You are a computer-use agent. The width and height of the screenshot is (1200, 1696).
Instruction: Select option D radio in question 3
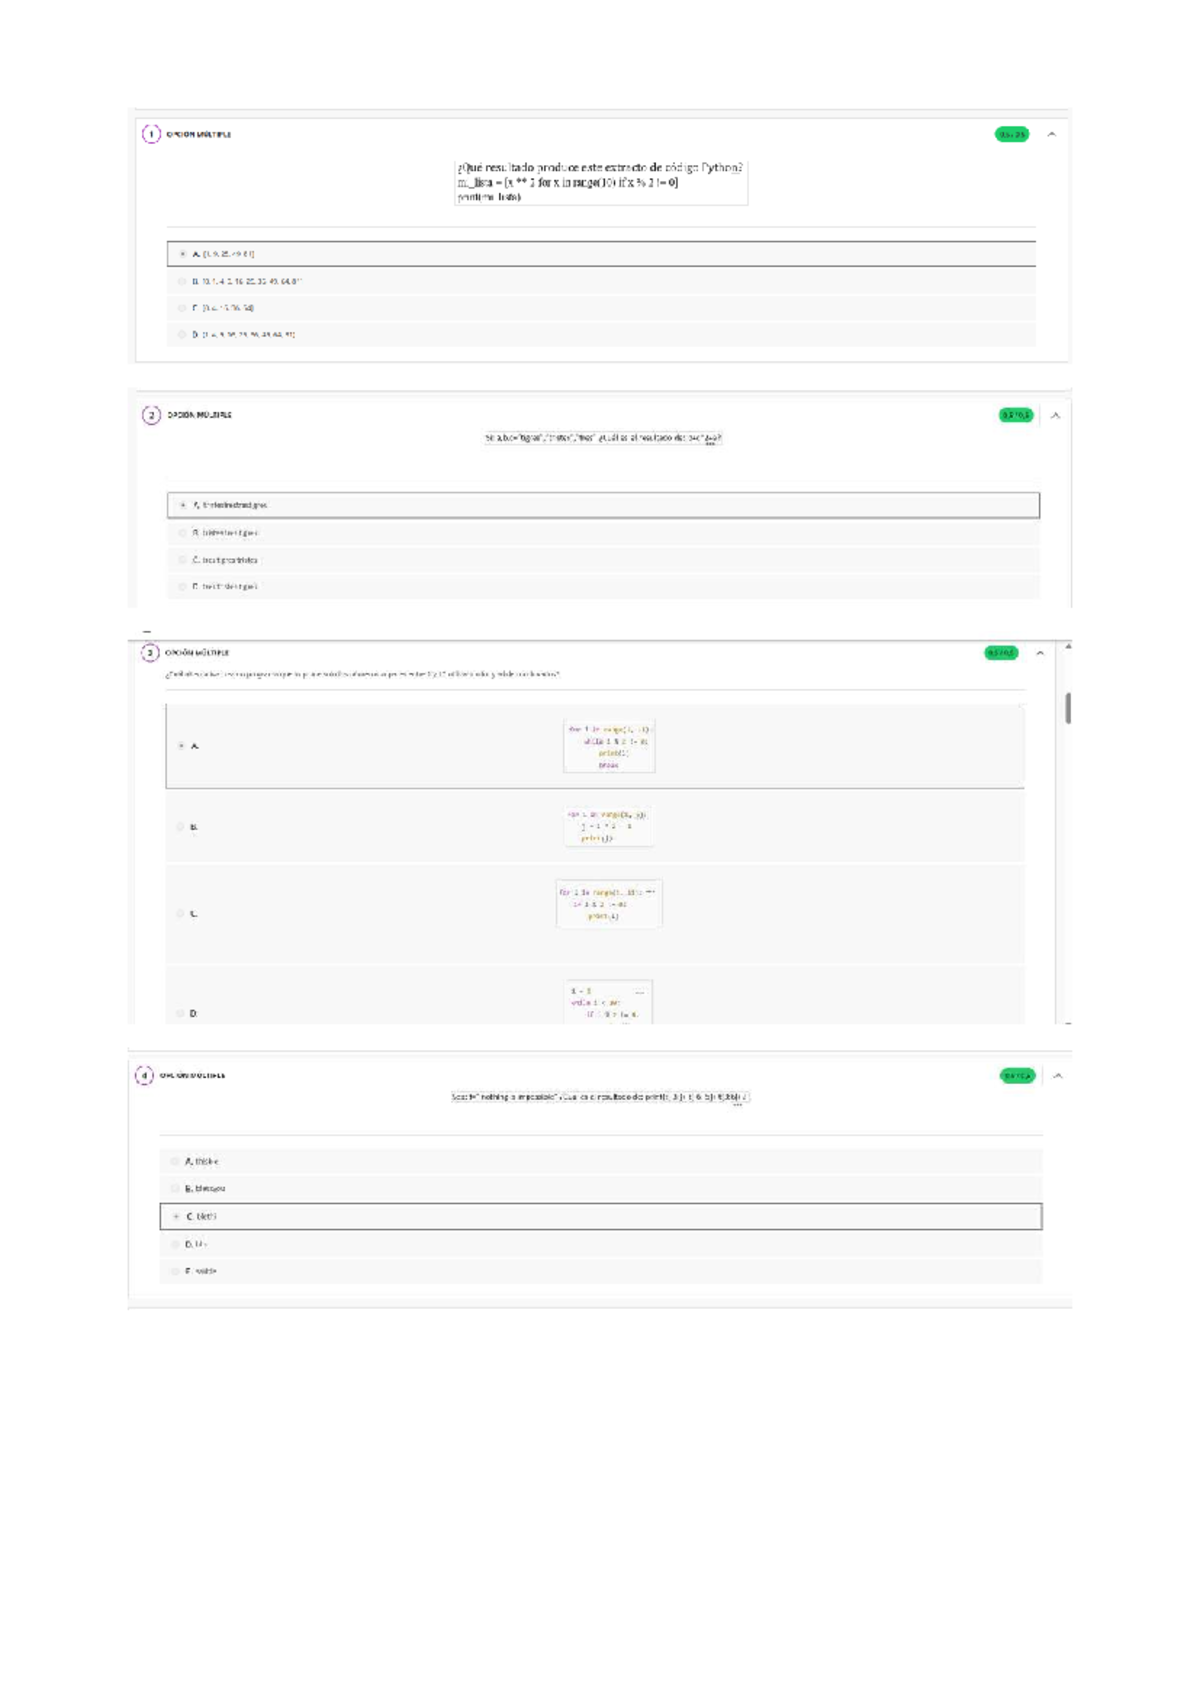click(x=181, y=1013)
